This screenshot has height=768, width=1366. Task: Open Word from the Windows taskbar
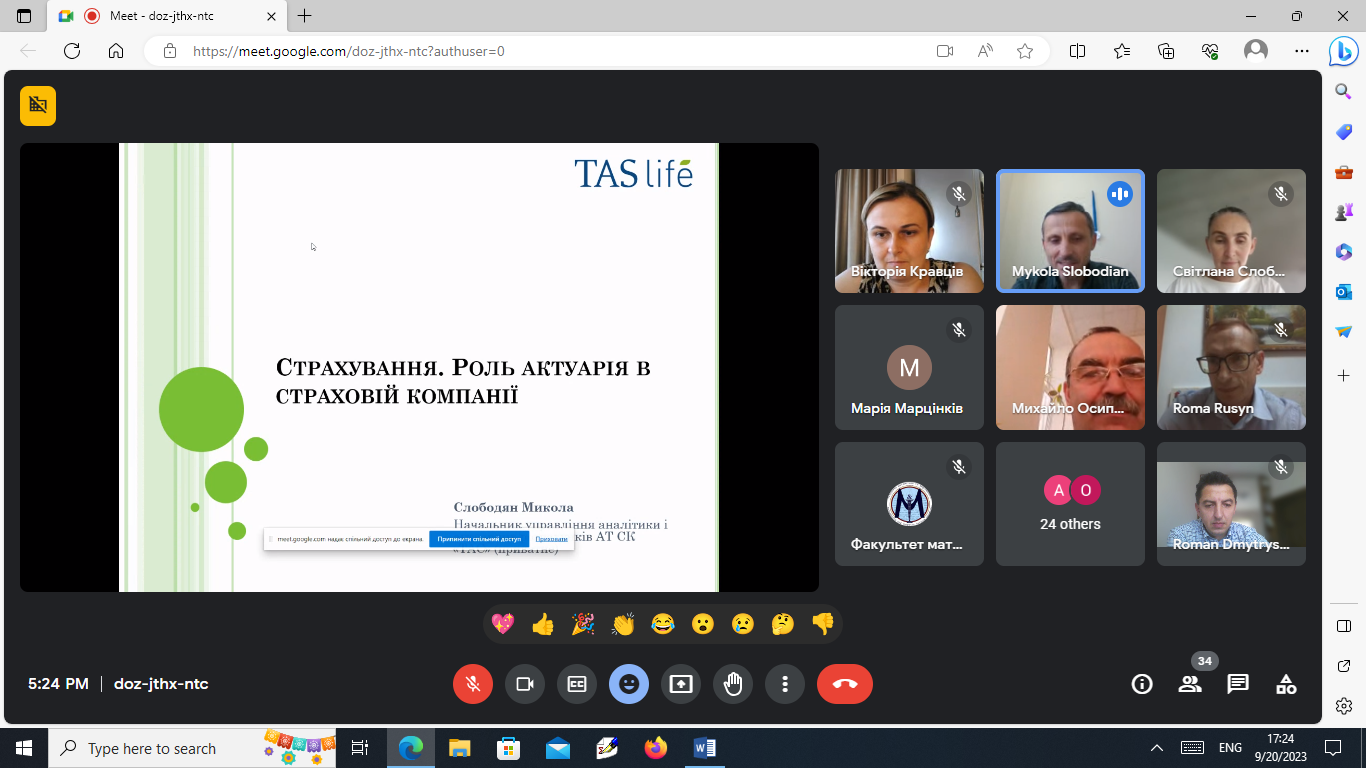tap(704, 748)
